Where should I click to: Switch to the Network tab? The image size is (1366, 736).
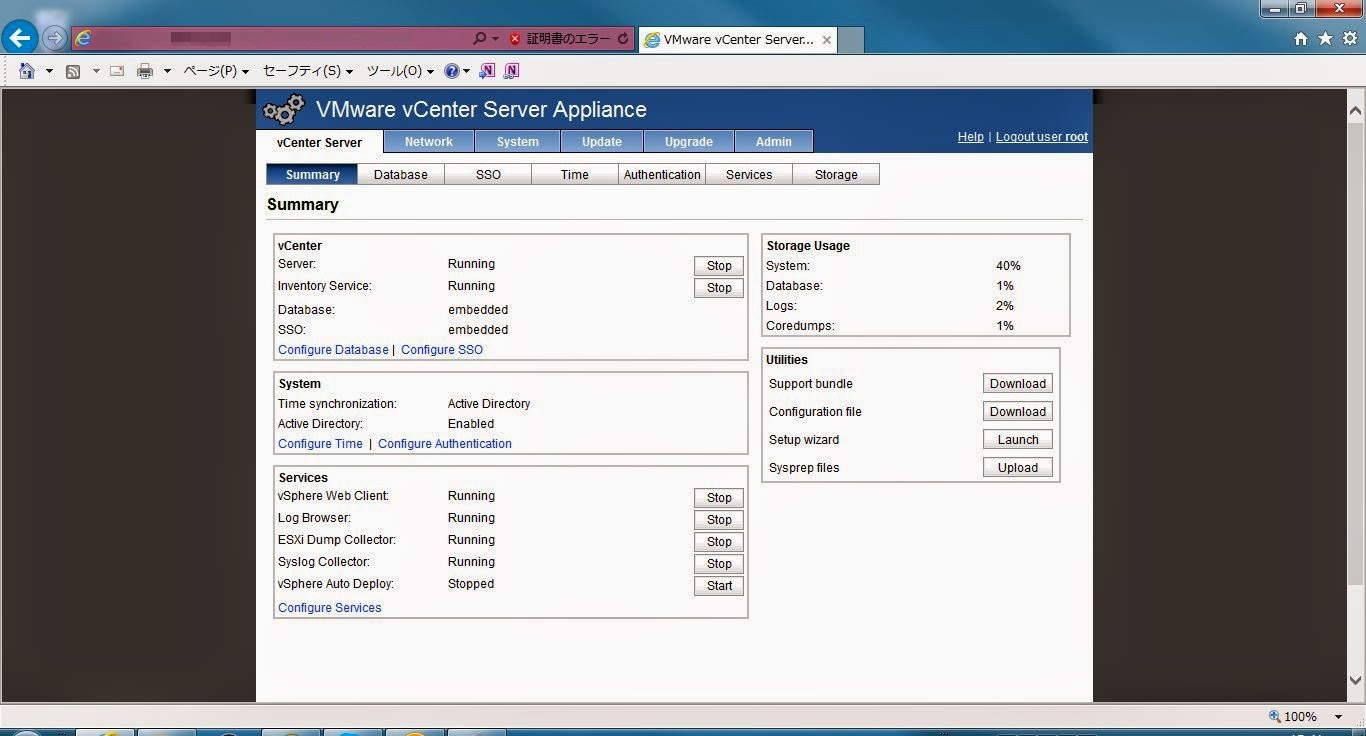click(x=429, y=142)
